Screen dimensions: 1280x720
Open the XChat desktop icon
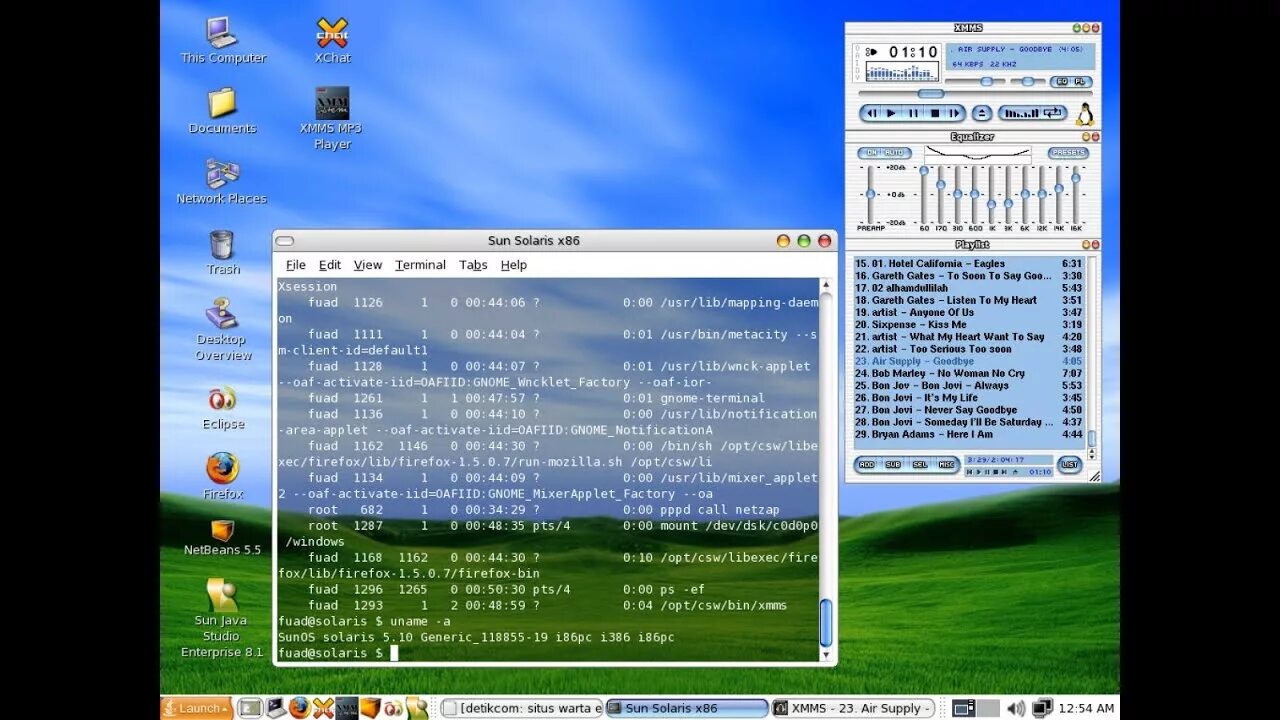click(x=332, y=41)
